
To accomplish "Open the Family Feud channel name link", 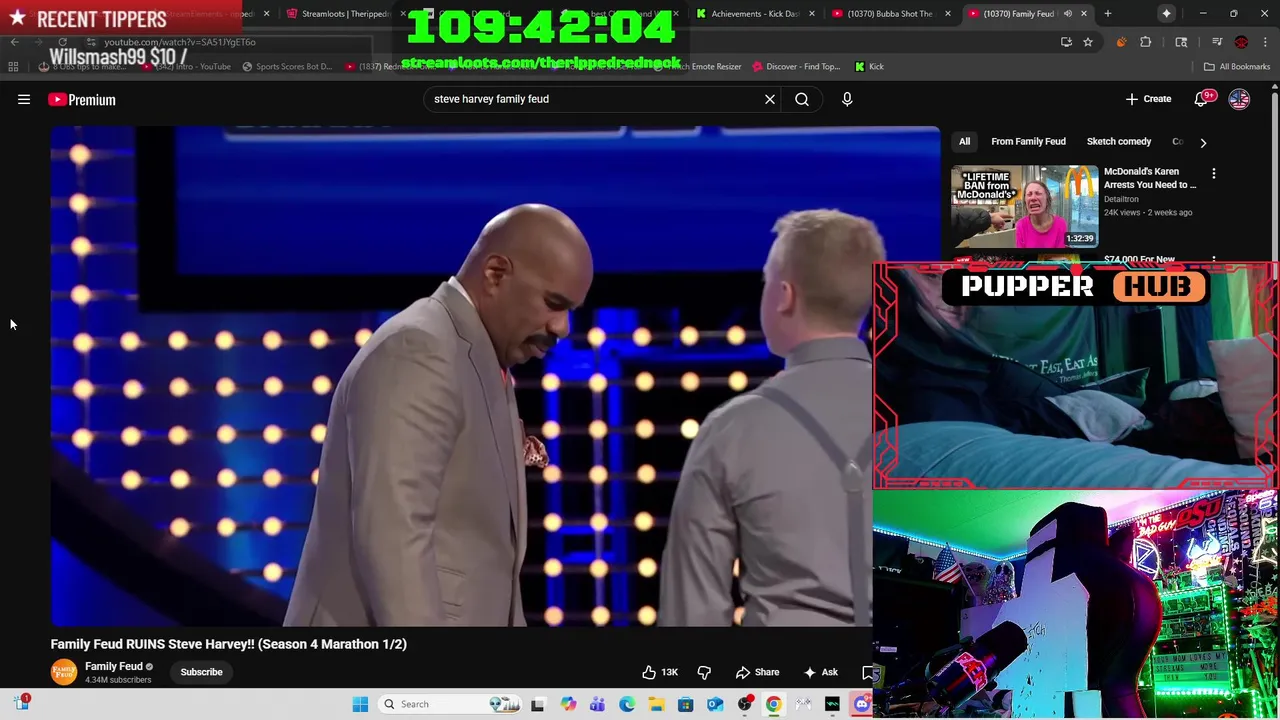I will coord(114,666).
